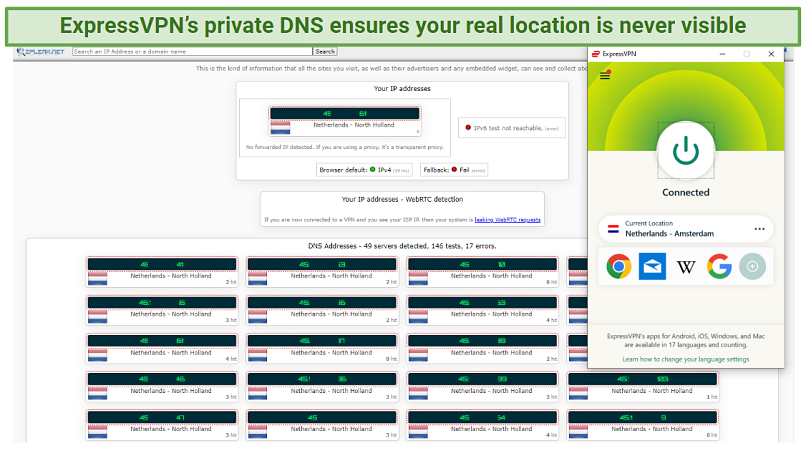Click the ipleak.net logo
This screenshot has height=451, width=806.
point(41,51)
